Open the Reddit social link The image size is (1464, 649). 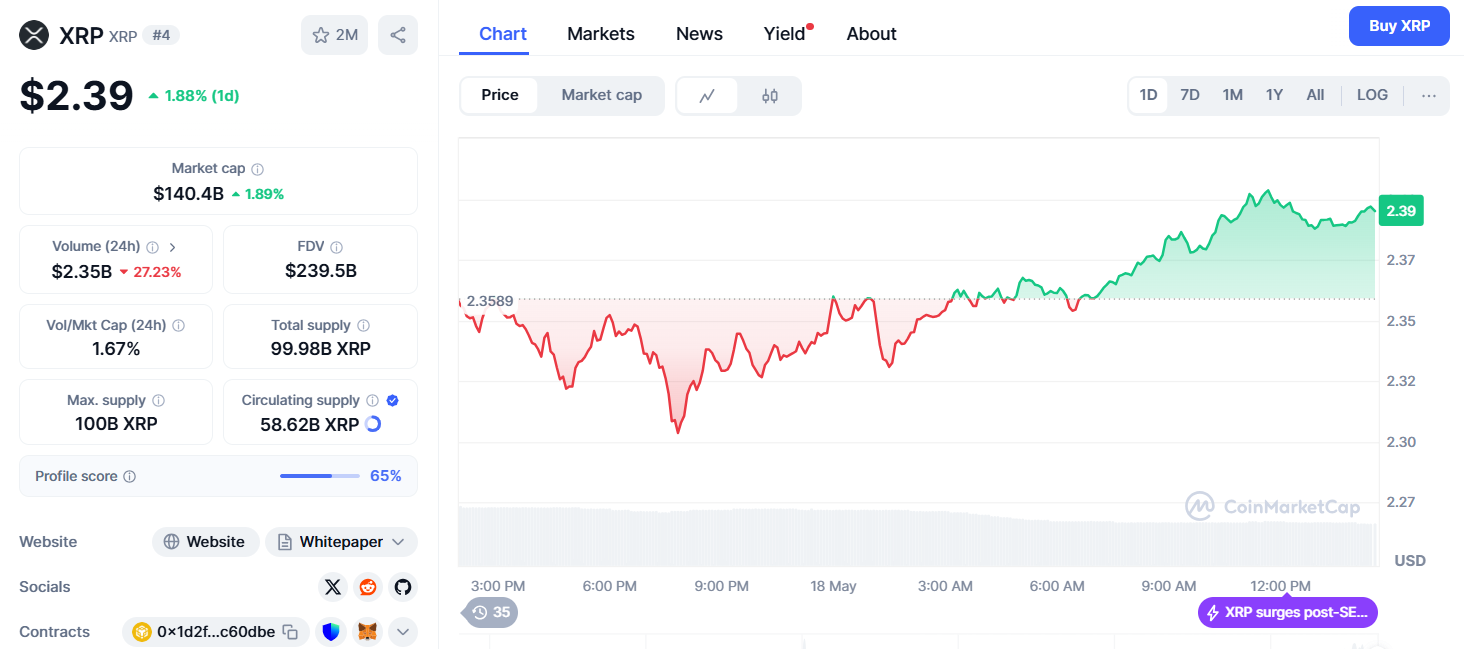point(368,587)
